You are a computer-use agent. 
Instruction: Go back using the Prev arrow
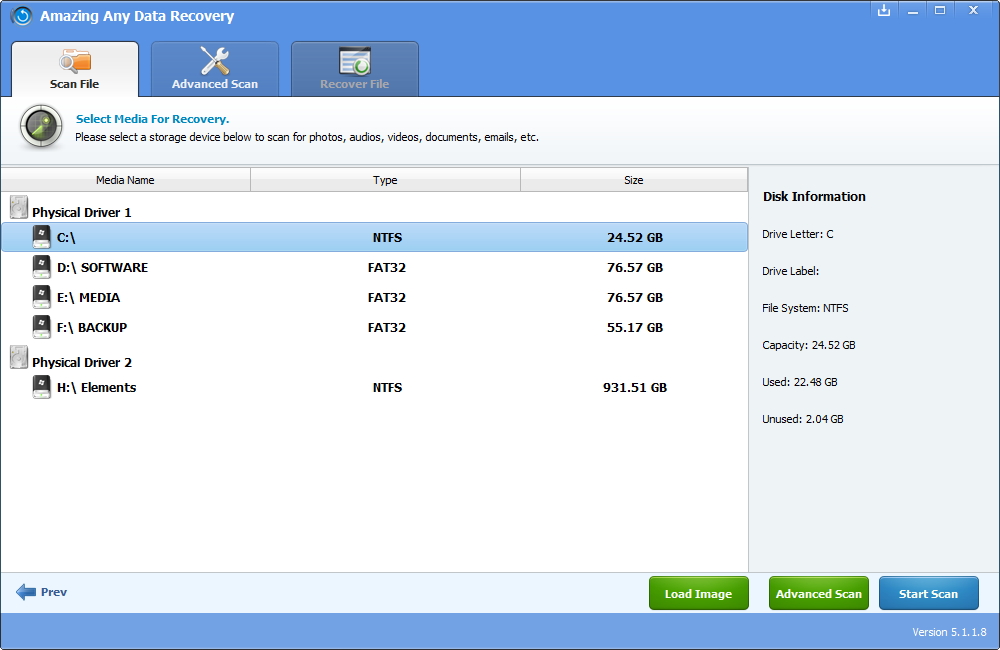click(x=27, y=592)
